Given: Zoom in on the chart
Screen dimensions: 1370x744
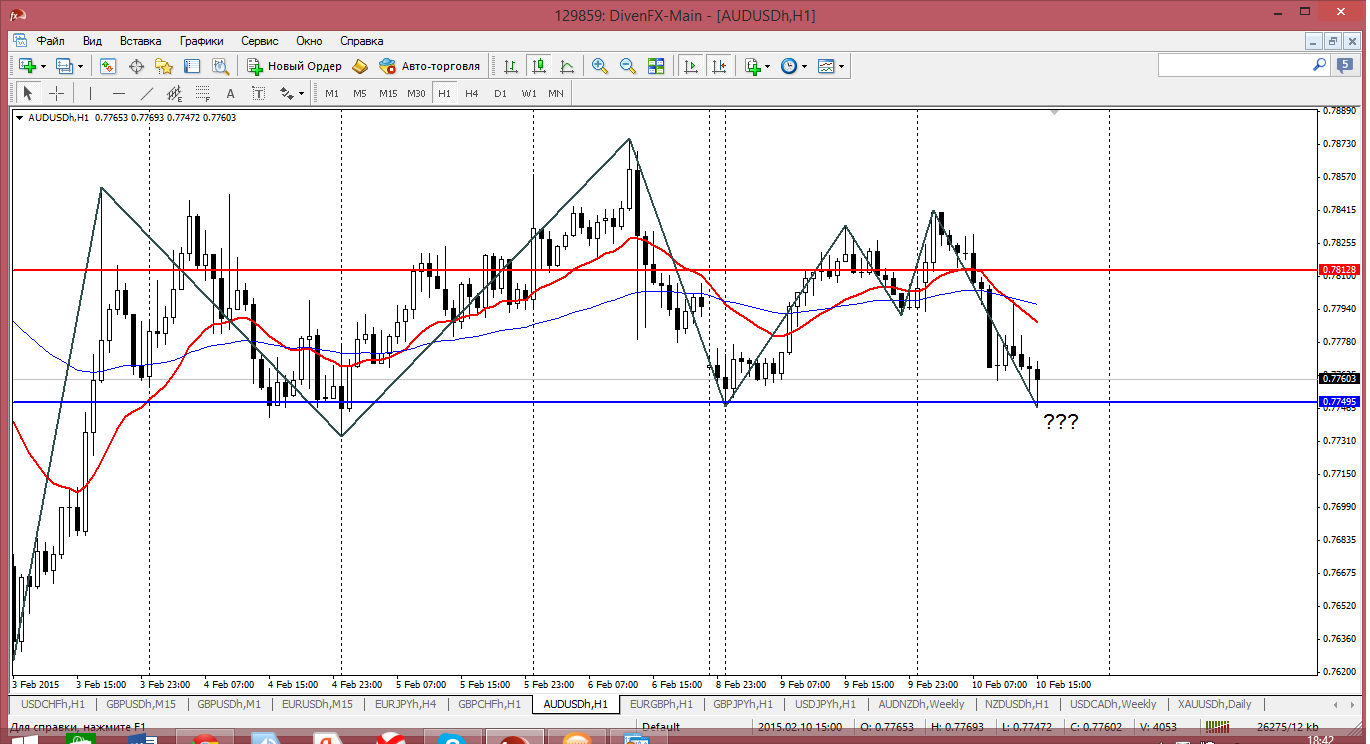Looking at the screenshot, I should pyautogui.click(x=600, y=66).
